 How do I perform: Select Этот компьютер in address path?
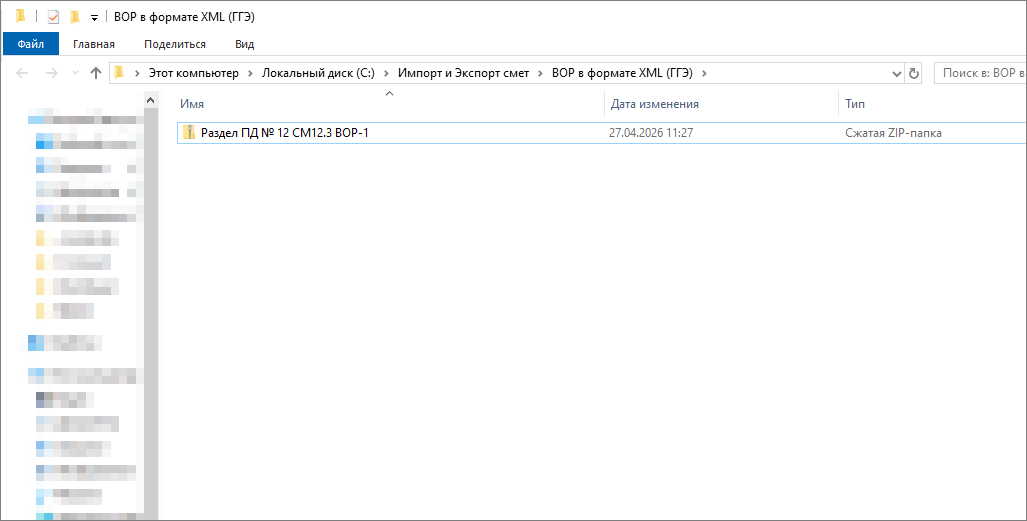coord(194,73)
